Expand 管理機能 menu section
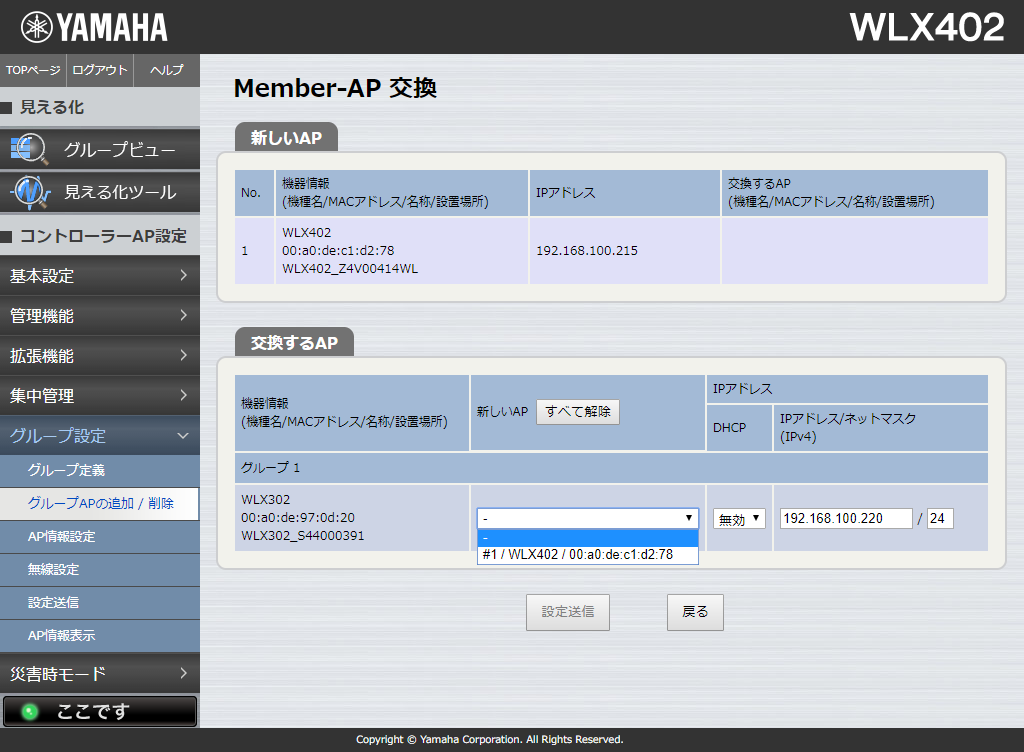This screenshot has height=752, width=1024. coord(100,316)
